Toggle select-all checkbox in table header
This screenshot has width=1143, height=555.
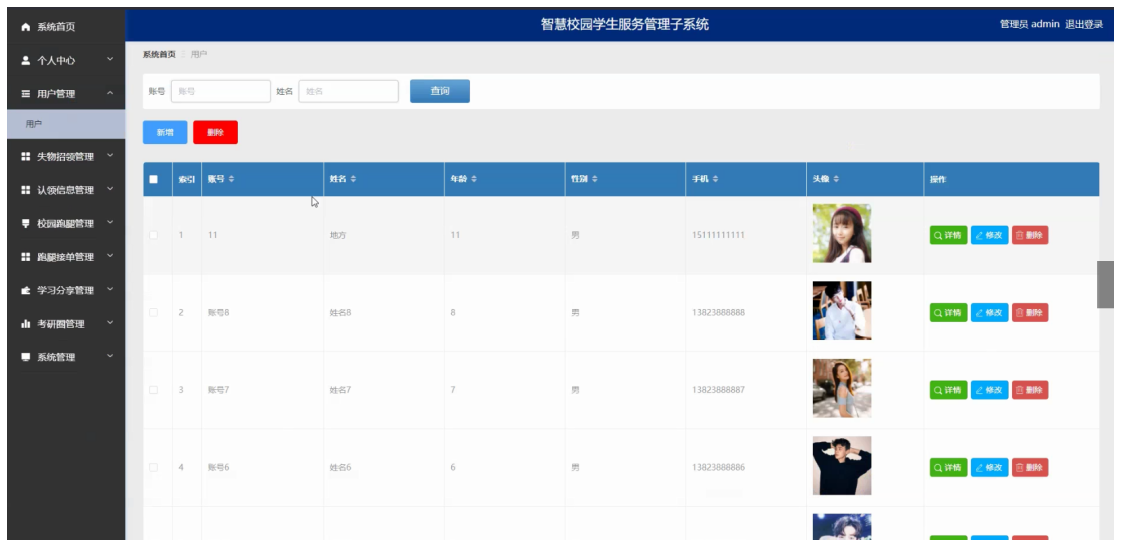click(x=153, y=179)
